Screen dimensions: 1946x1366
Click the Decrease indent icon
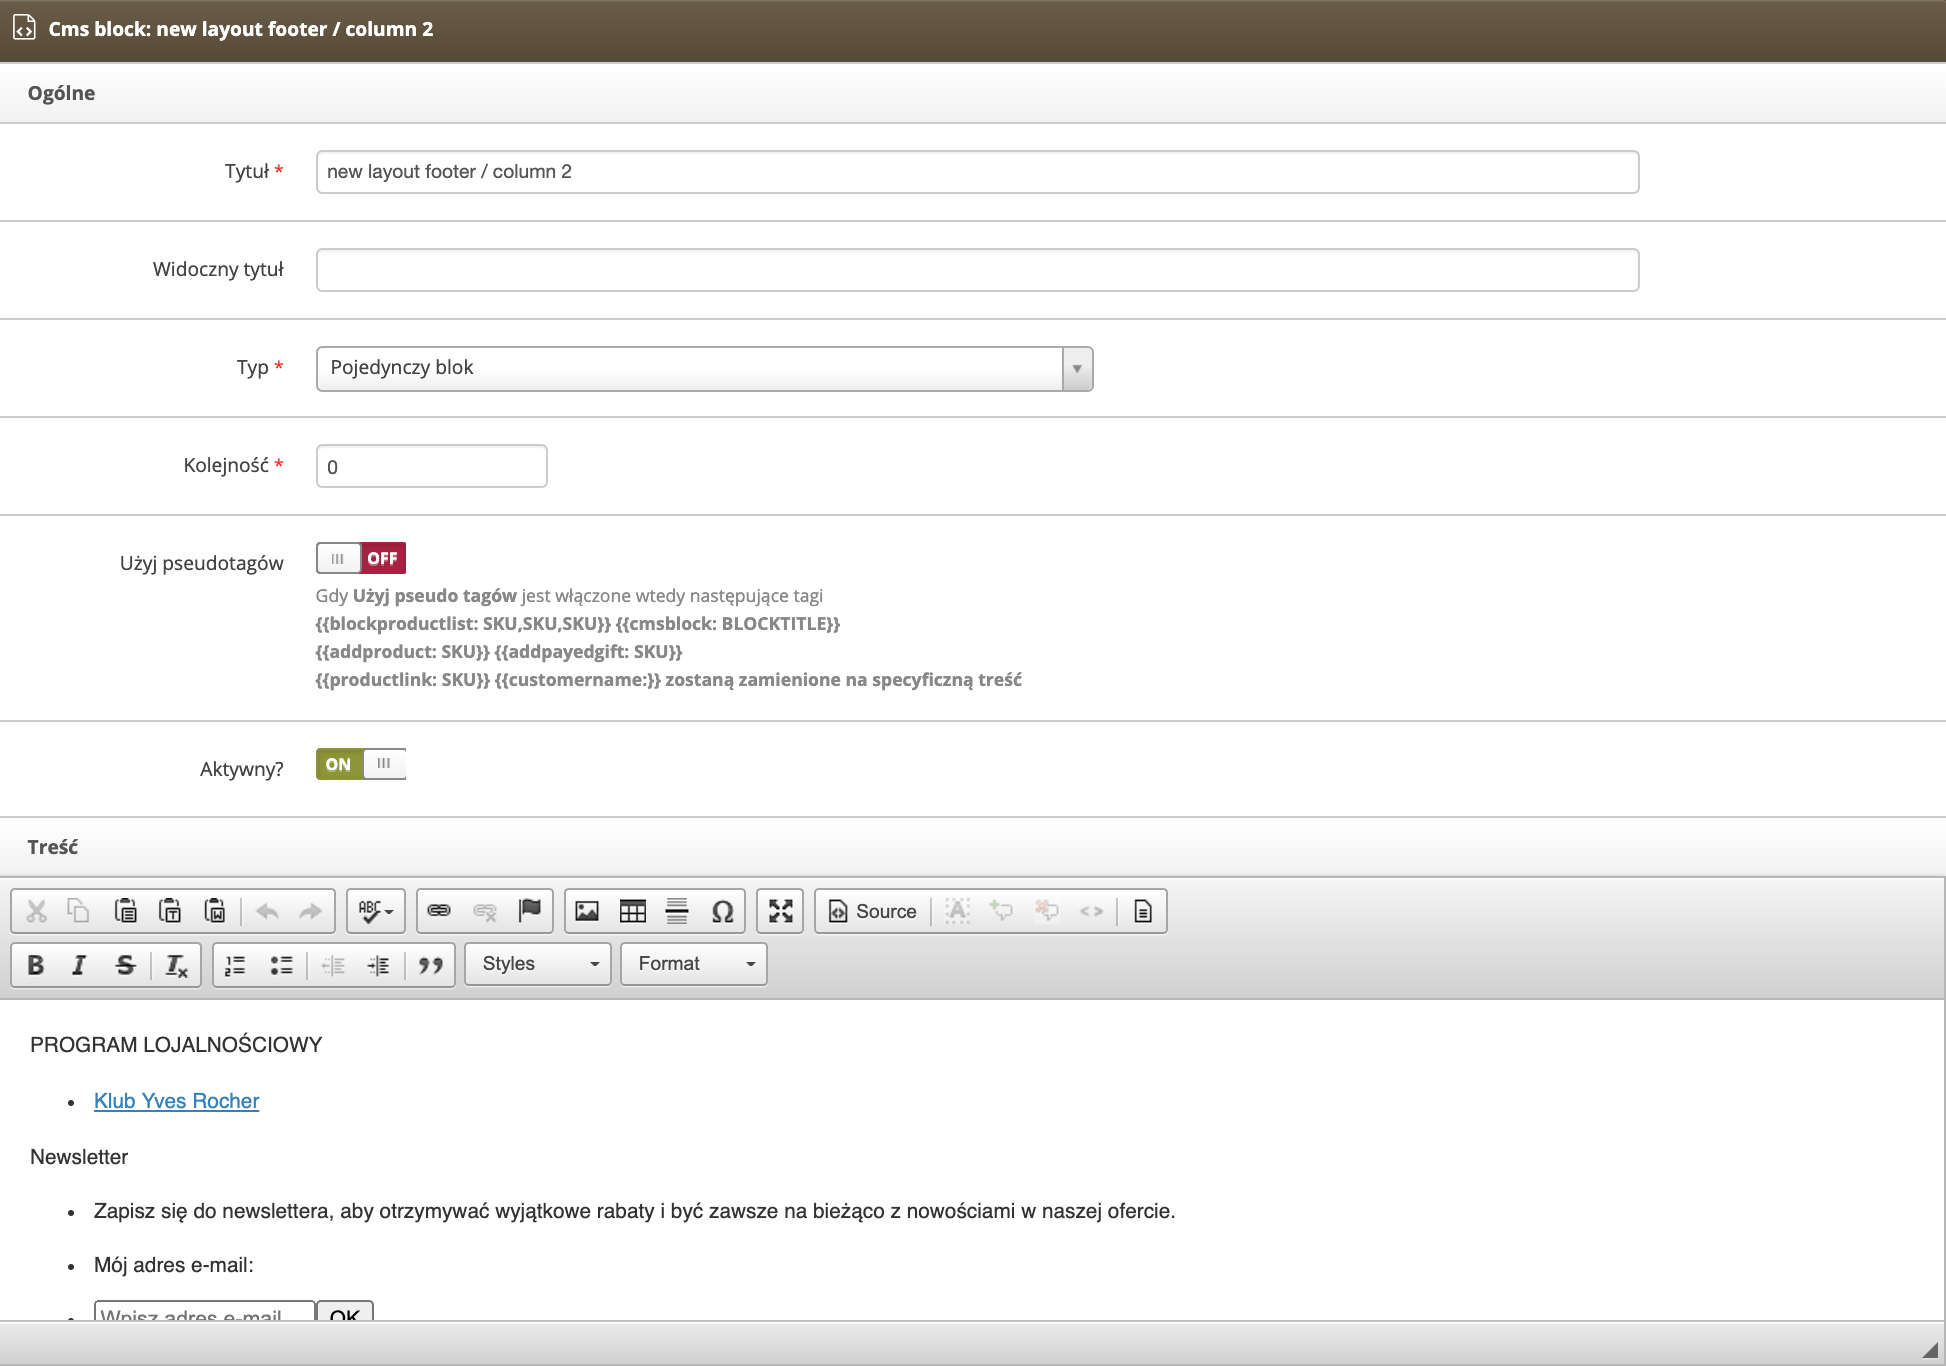(333, 965)
